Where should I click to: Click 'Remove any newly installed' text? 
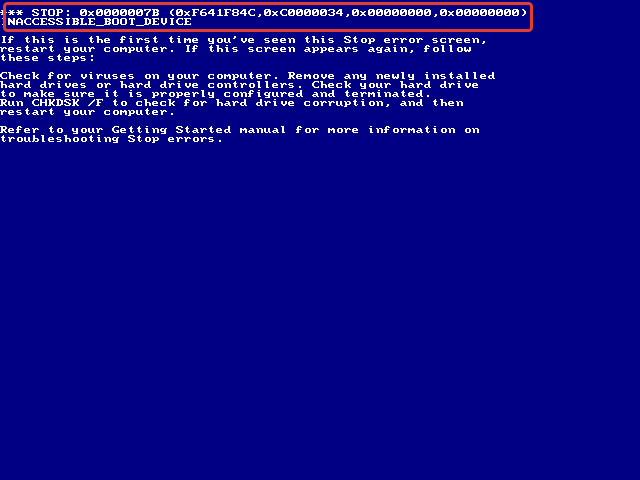[x=391, y=76]
